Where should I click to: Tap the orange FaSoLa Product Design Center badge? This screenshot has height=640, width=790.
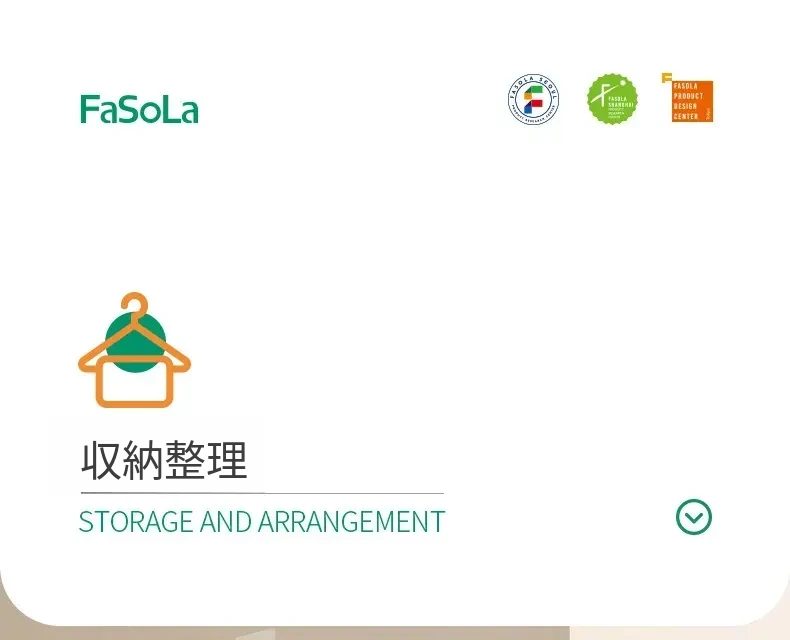click(x=692, y=101)
